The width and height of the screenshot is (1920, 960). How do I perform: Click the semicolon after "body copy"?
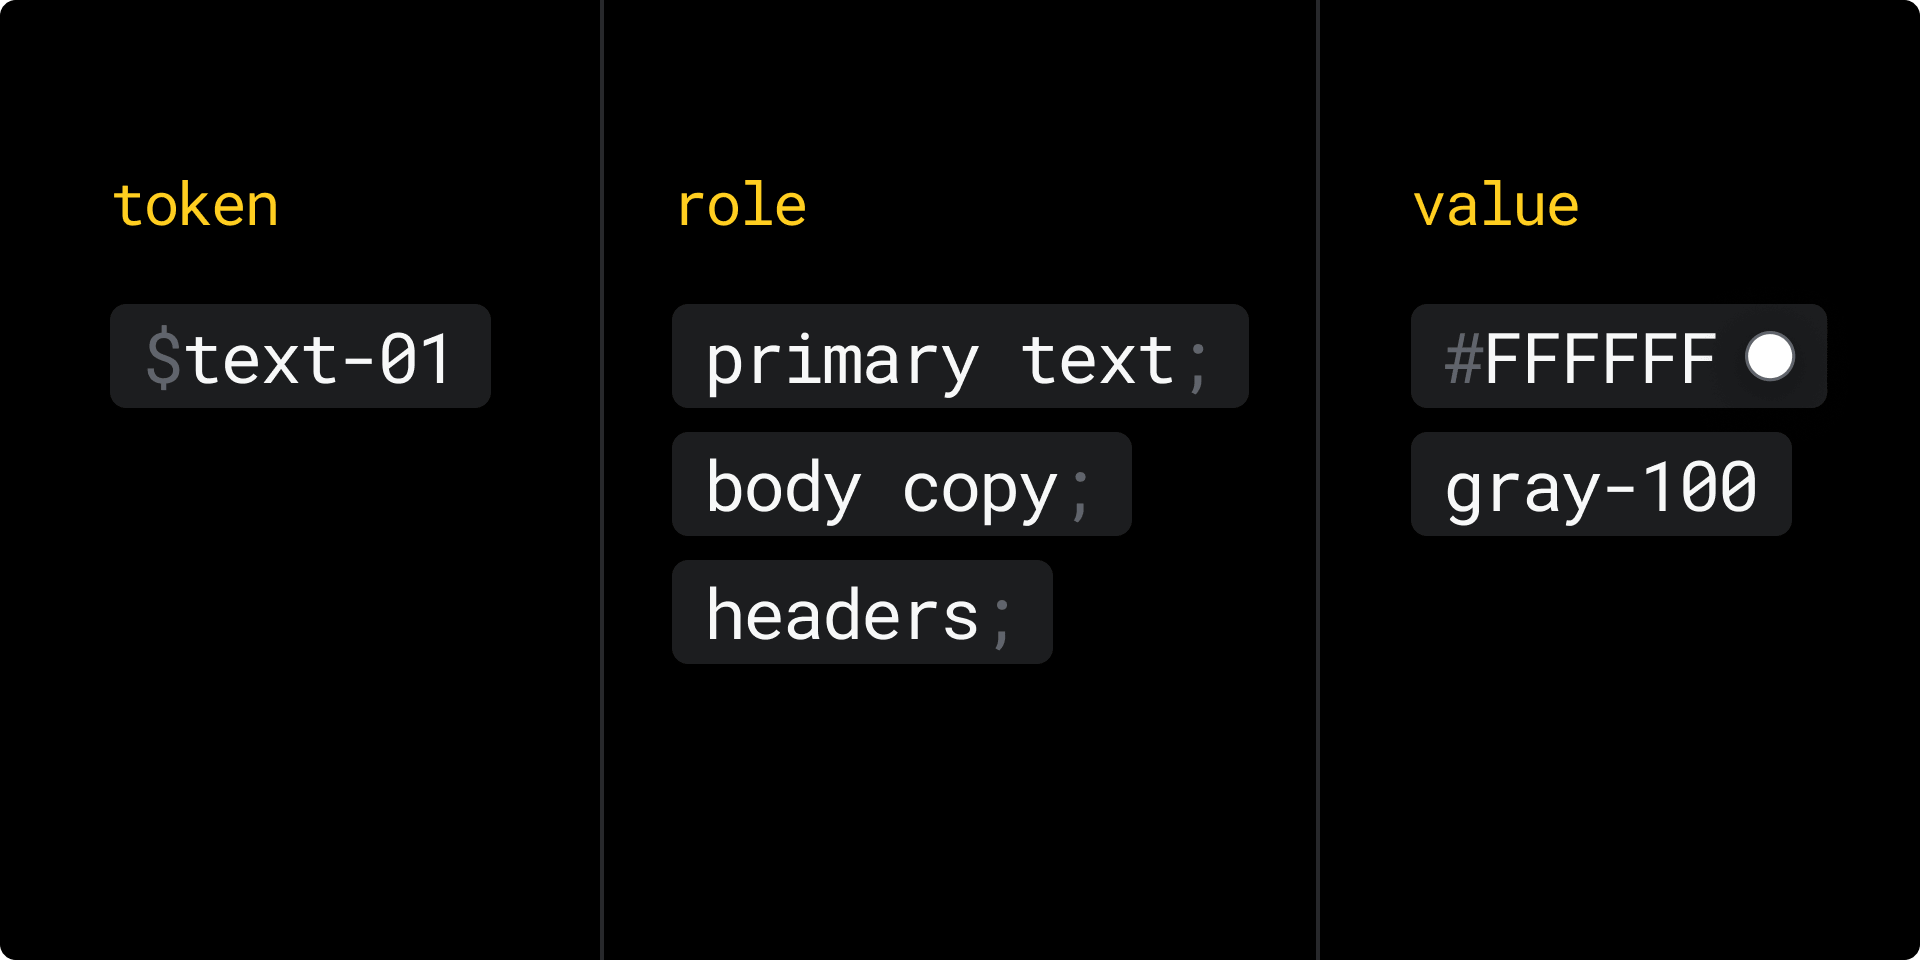pyautogui.click(x=1080, y=494)
